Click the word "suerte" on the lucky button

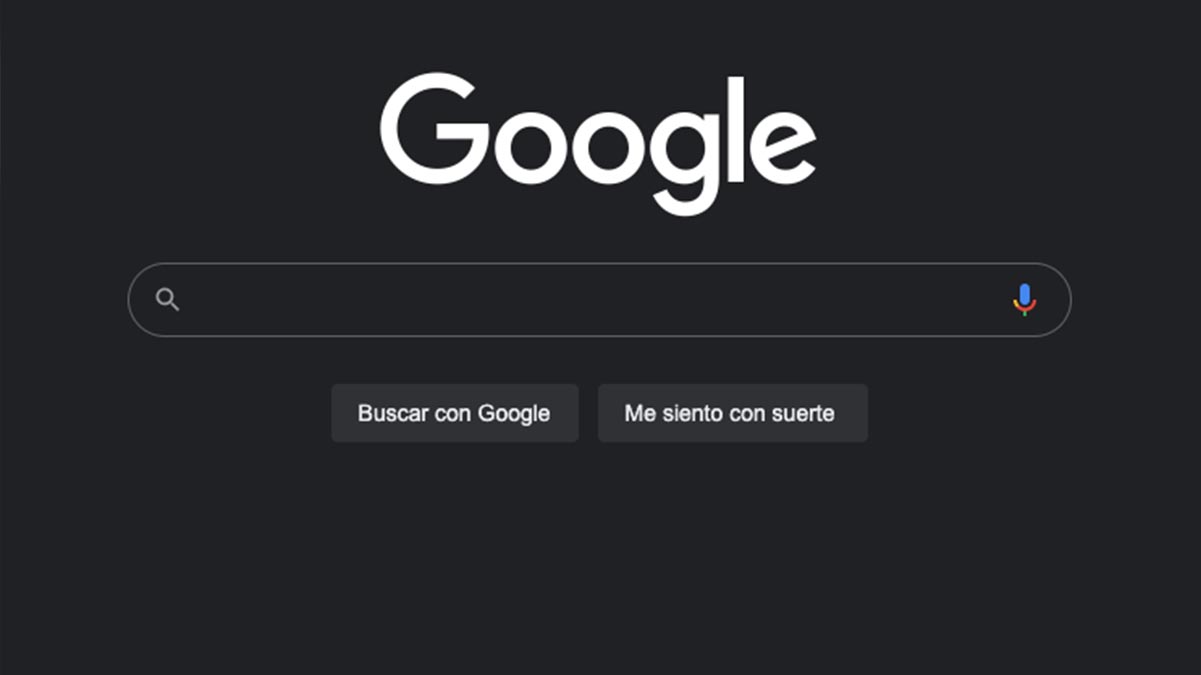[801, 414]
